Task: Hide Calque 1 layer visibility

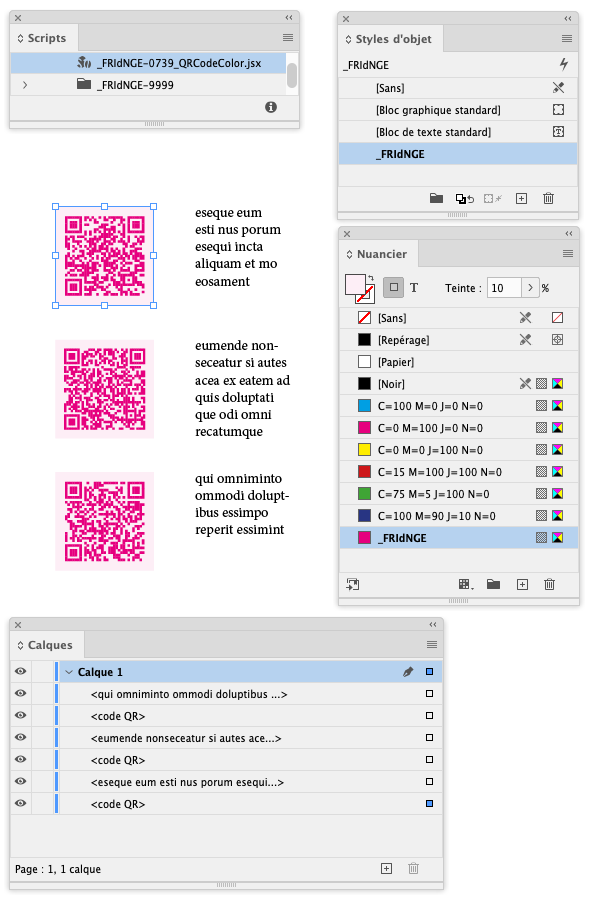Action: point(21,671)
